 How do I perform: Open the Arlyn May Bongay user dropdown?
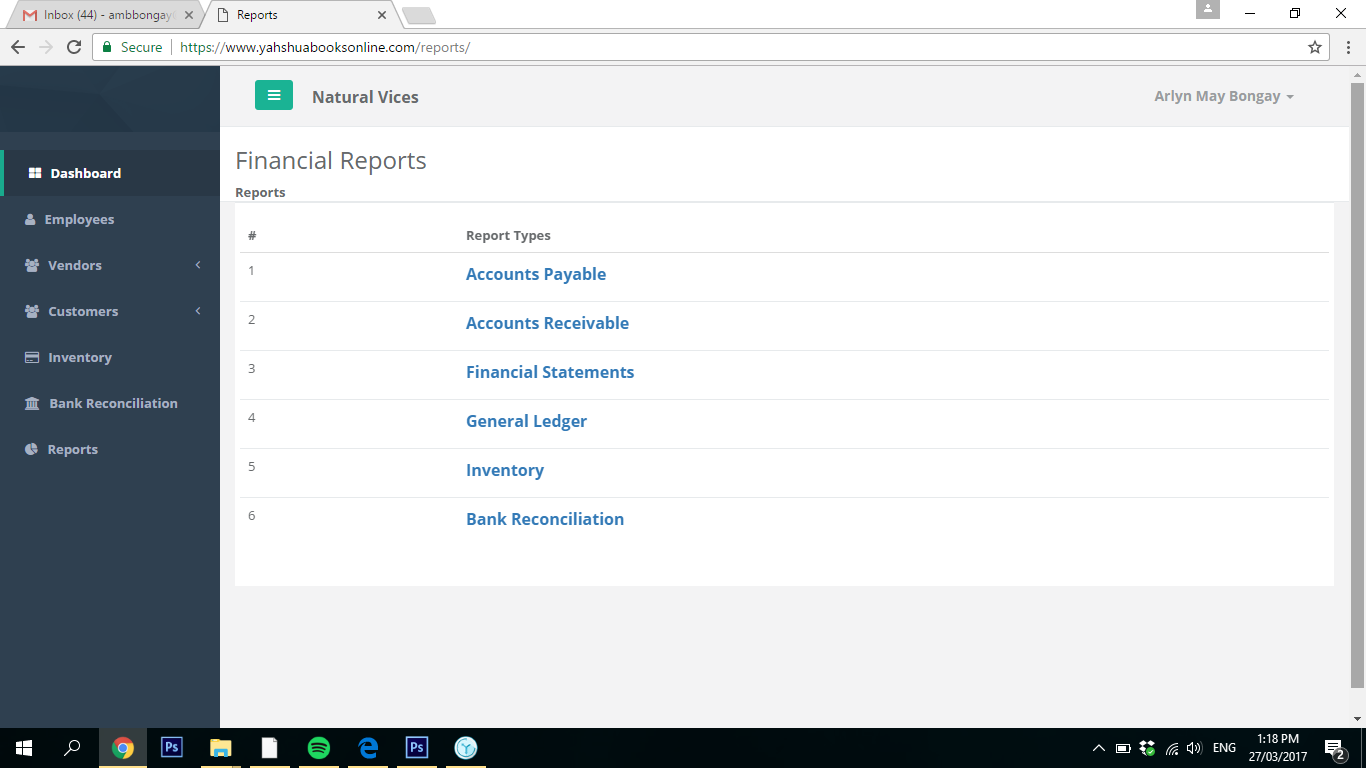click(1223, 95)
